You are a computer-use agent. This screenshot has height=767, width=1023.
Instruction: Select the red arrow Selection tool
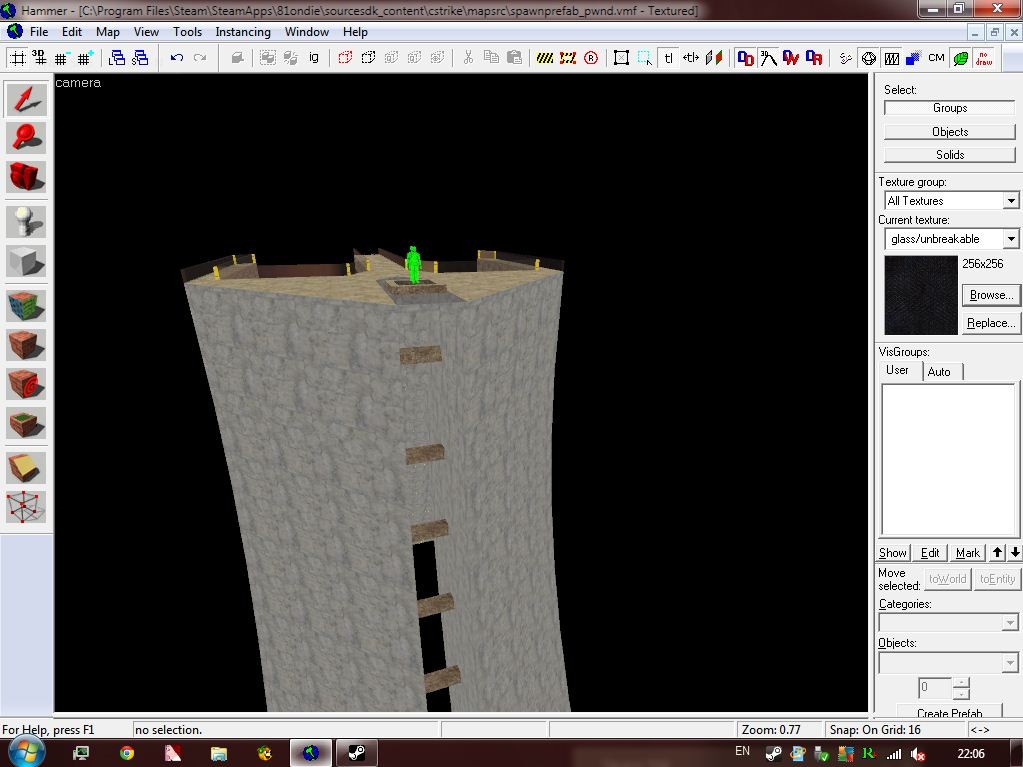click(27, 99)
